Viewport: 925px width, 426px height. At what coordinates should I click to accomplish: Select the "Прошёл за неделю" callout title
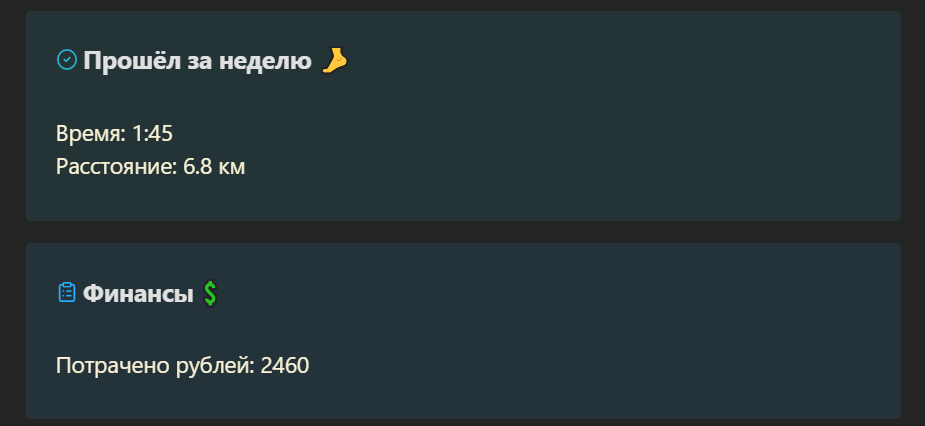[x=198, y=61]
